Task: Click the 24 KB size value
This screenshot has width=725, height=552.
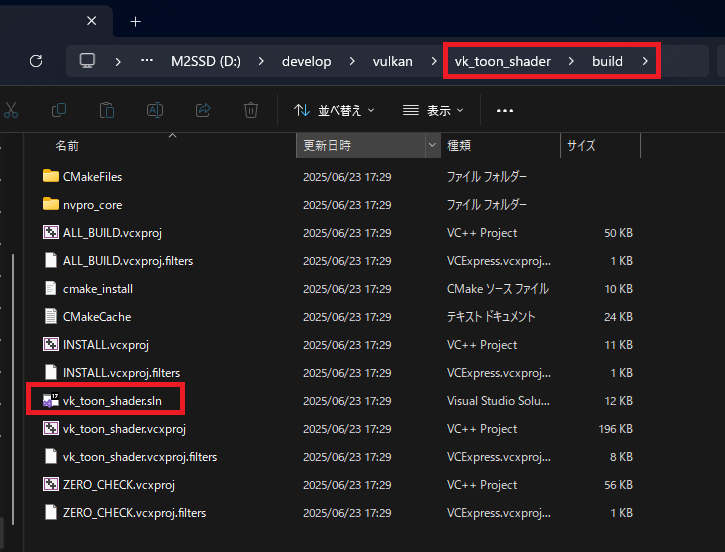Action: pos(618,317)
